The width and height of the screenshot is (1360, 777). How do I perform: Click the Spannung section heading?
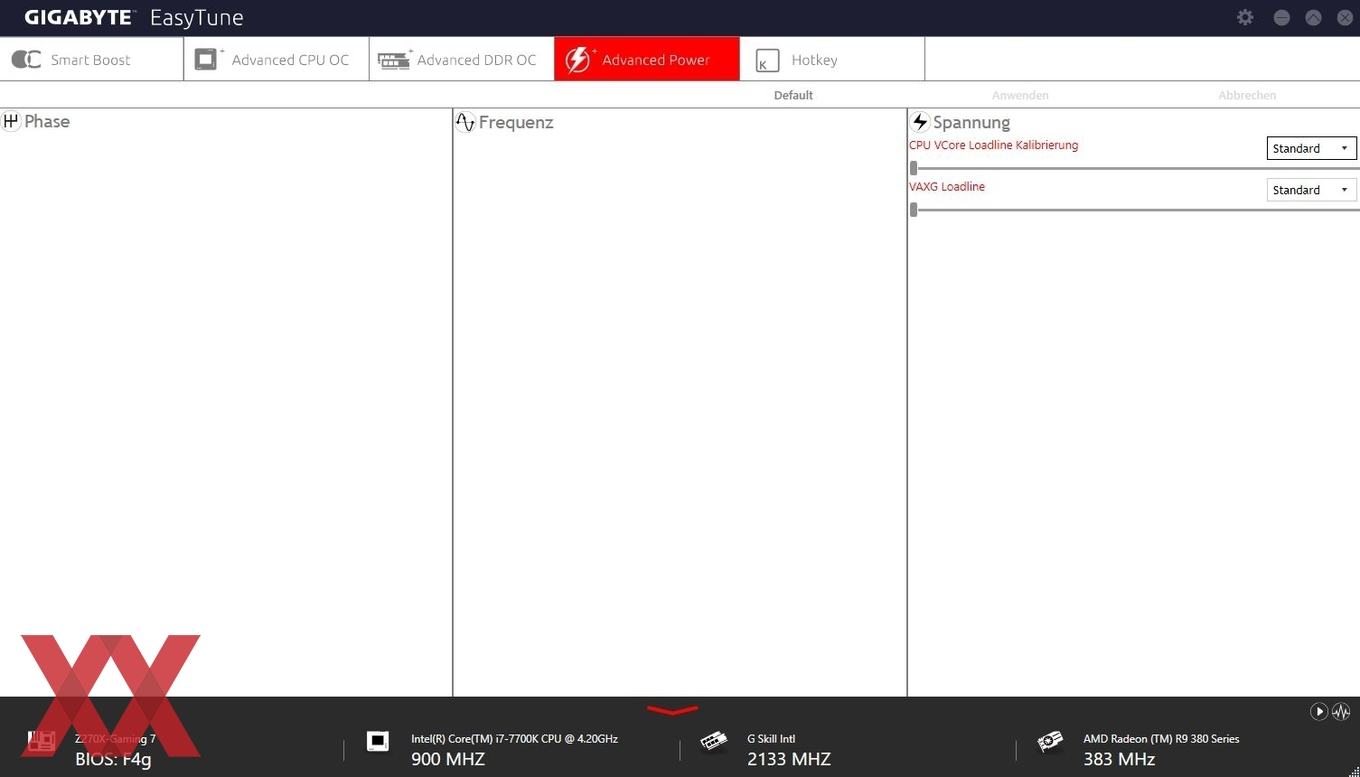(971, 122)
